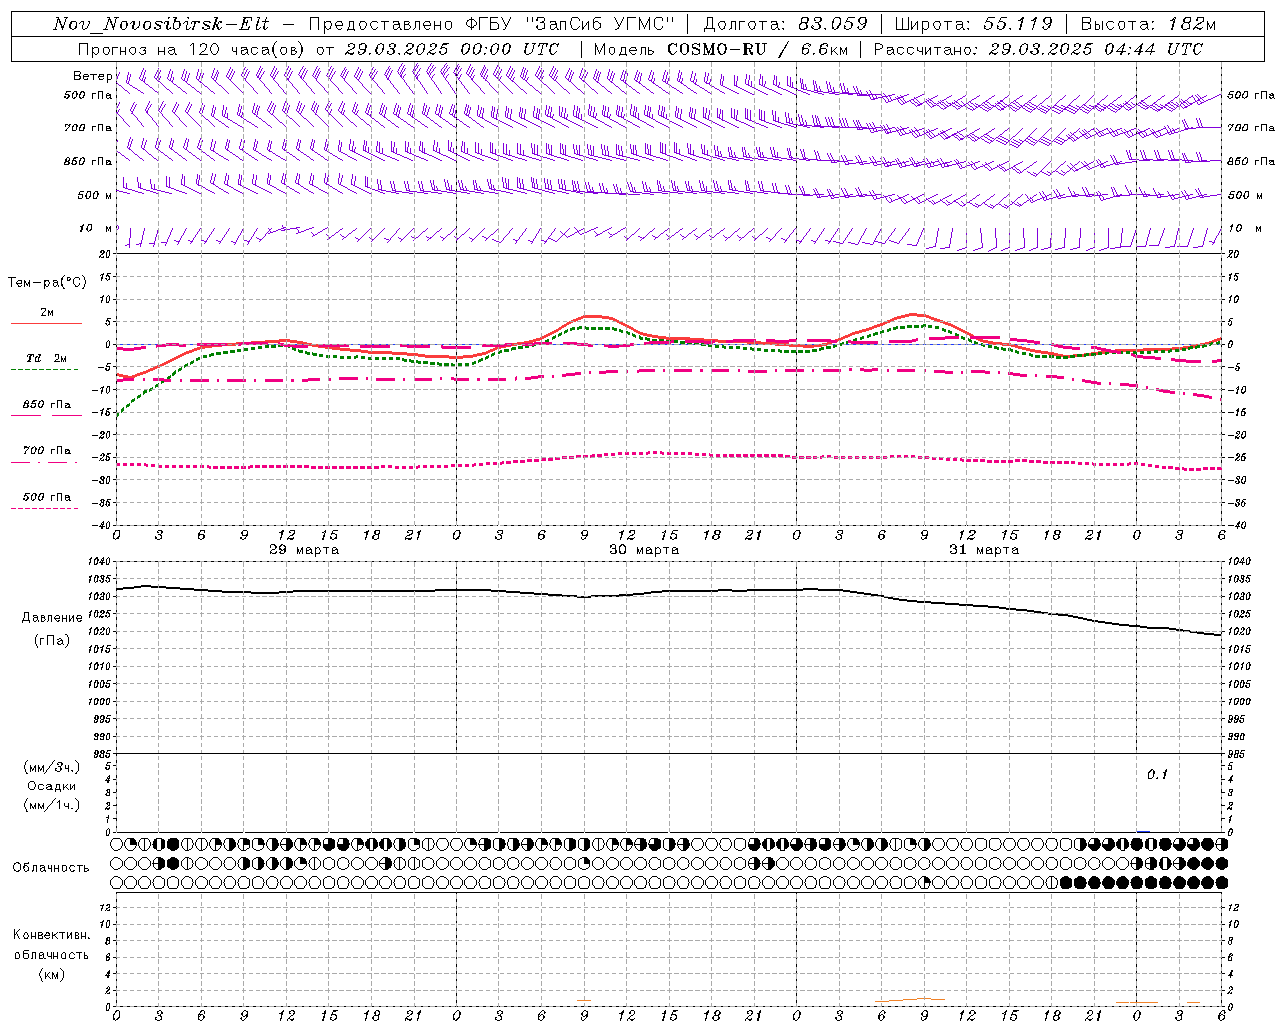Click the dotted pink 500 гПа temperature legend line
This screenshot has width=1280, height=1024.
pos(44,508)
